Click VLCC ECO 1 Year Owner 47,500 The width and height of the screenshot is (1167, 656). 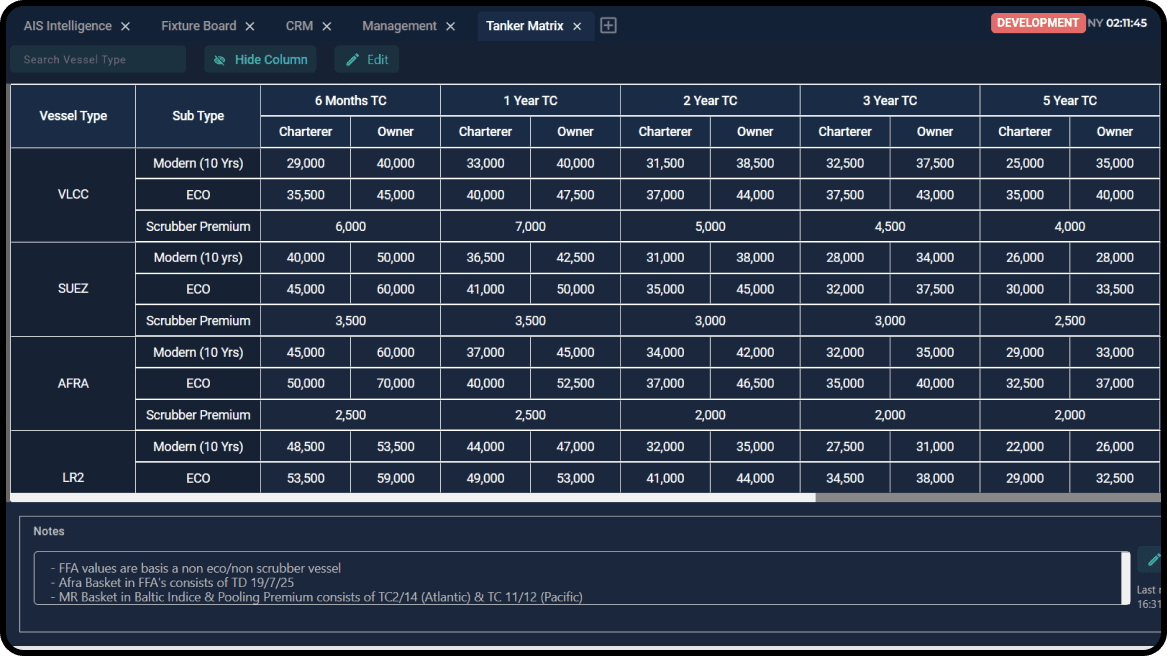[575, 195]
